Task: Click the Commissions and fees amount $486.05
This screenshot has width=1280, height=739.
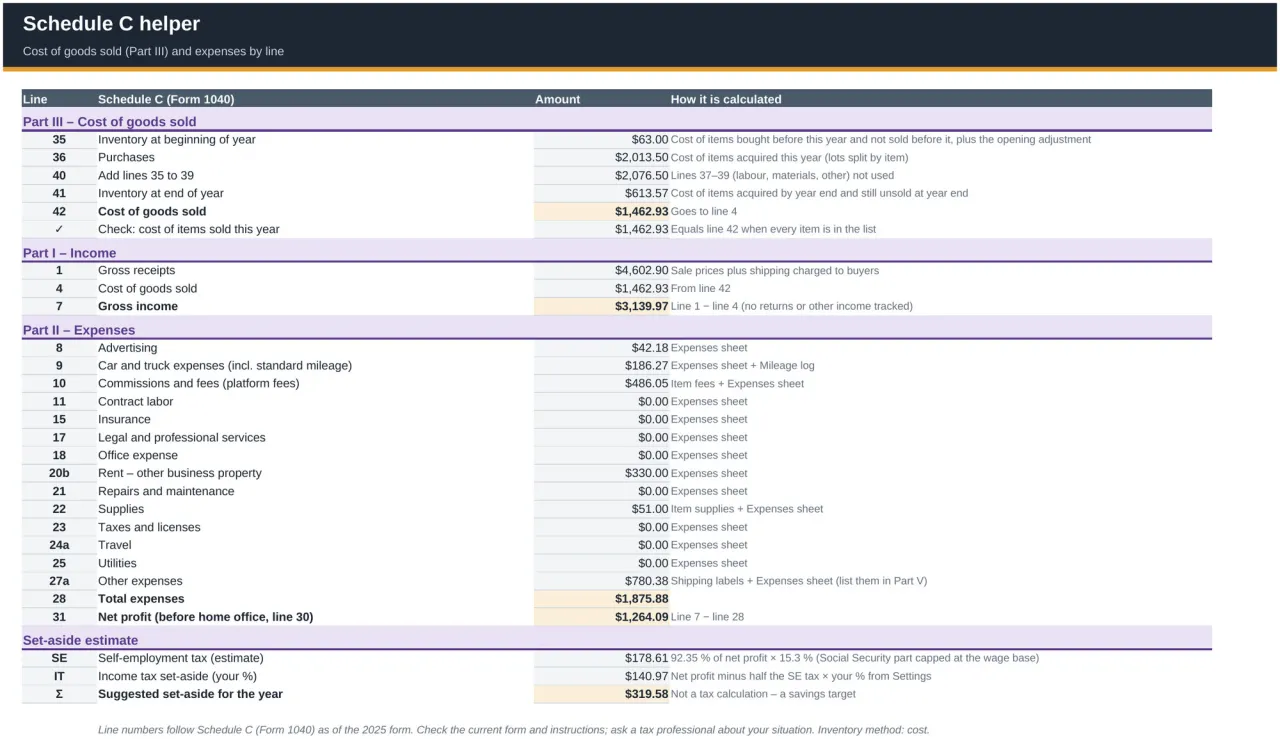Action: point(601,384)
